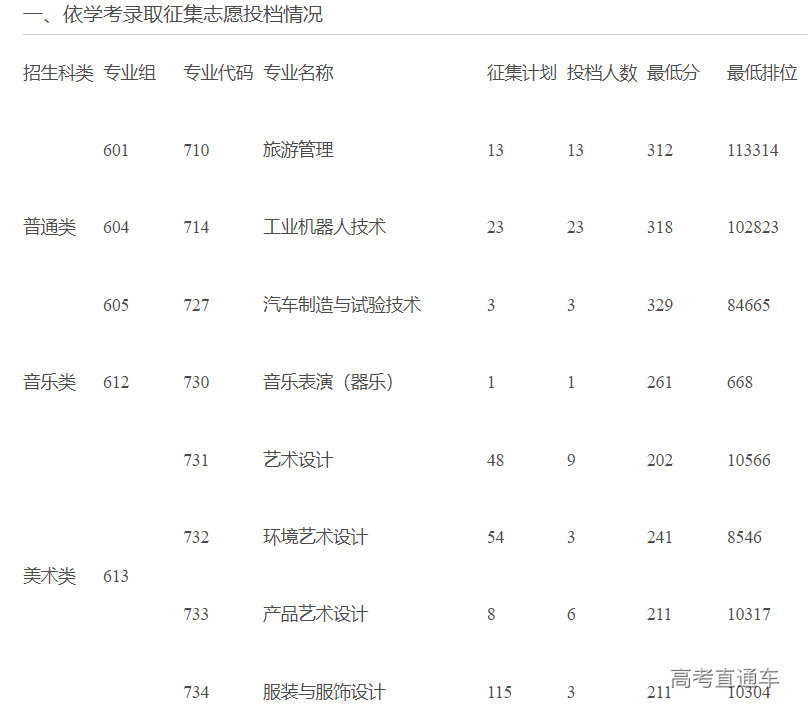Image resolution: width=808 pixels, height=718 pixels.
Task: Select the 服装与服饰设计 major name
Action: 324,692
